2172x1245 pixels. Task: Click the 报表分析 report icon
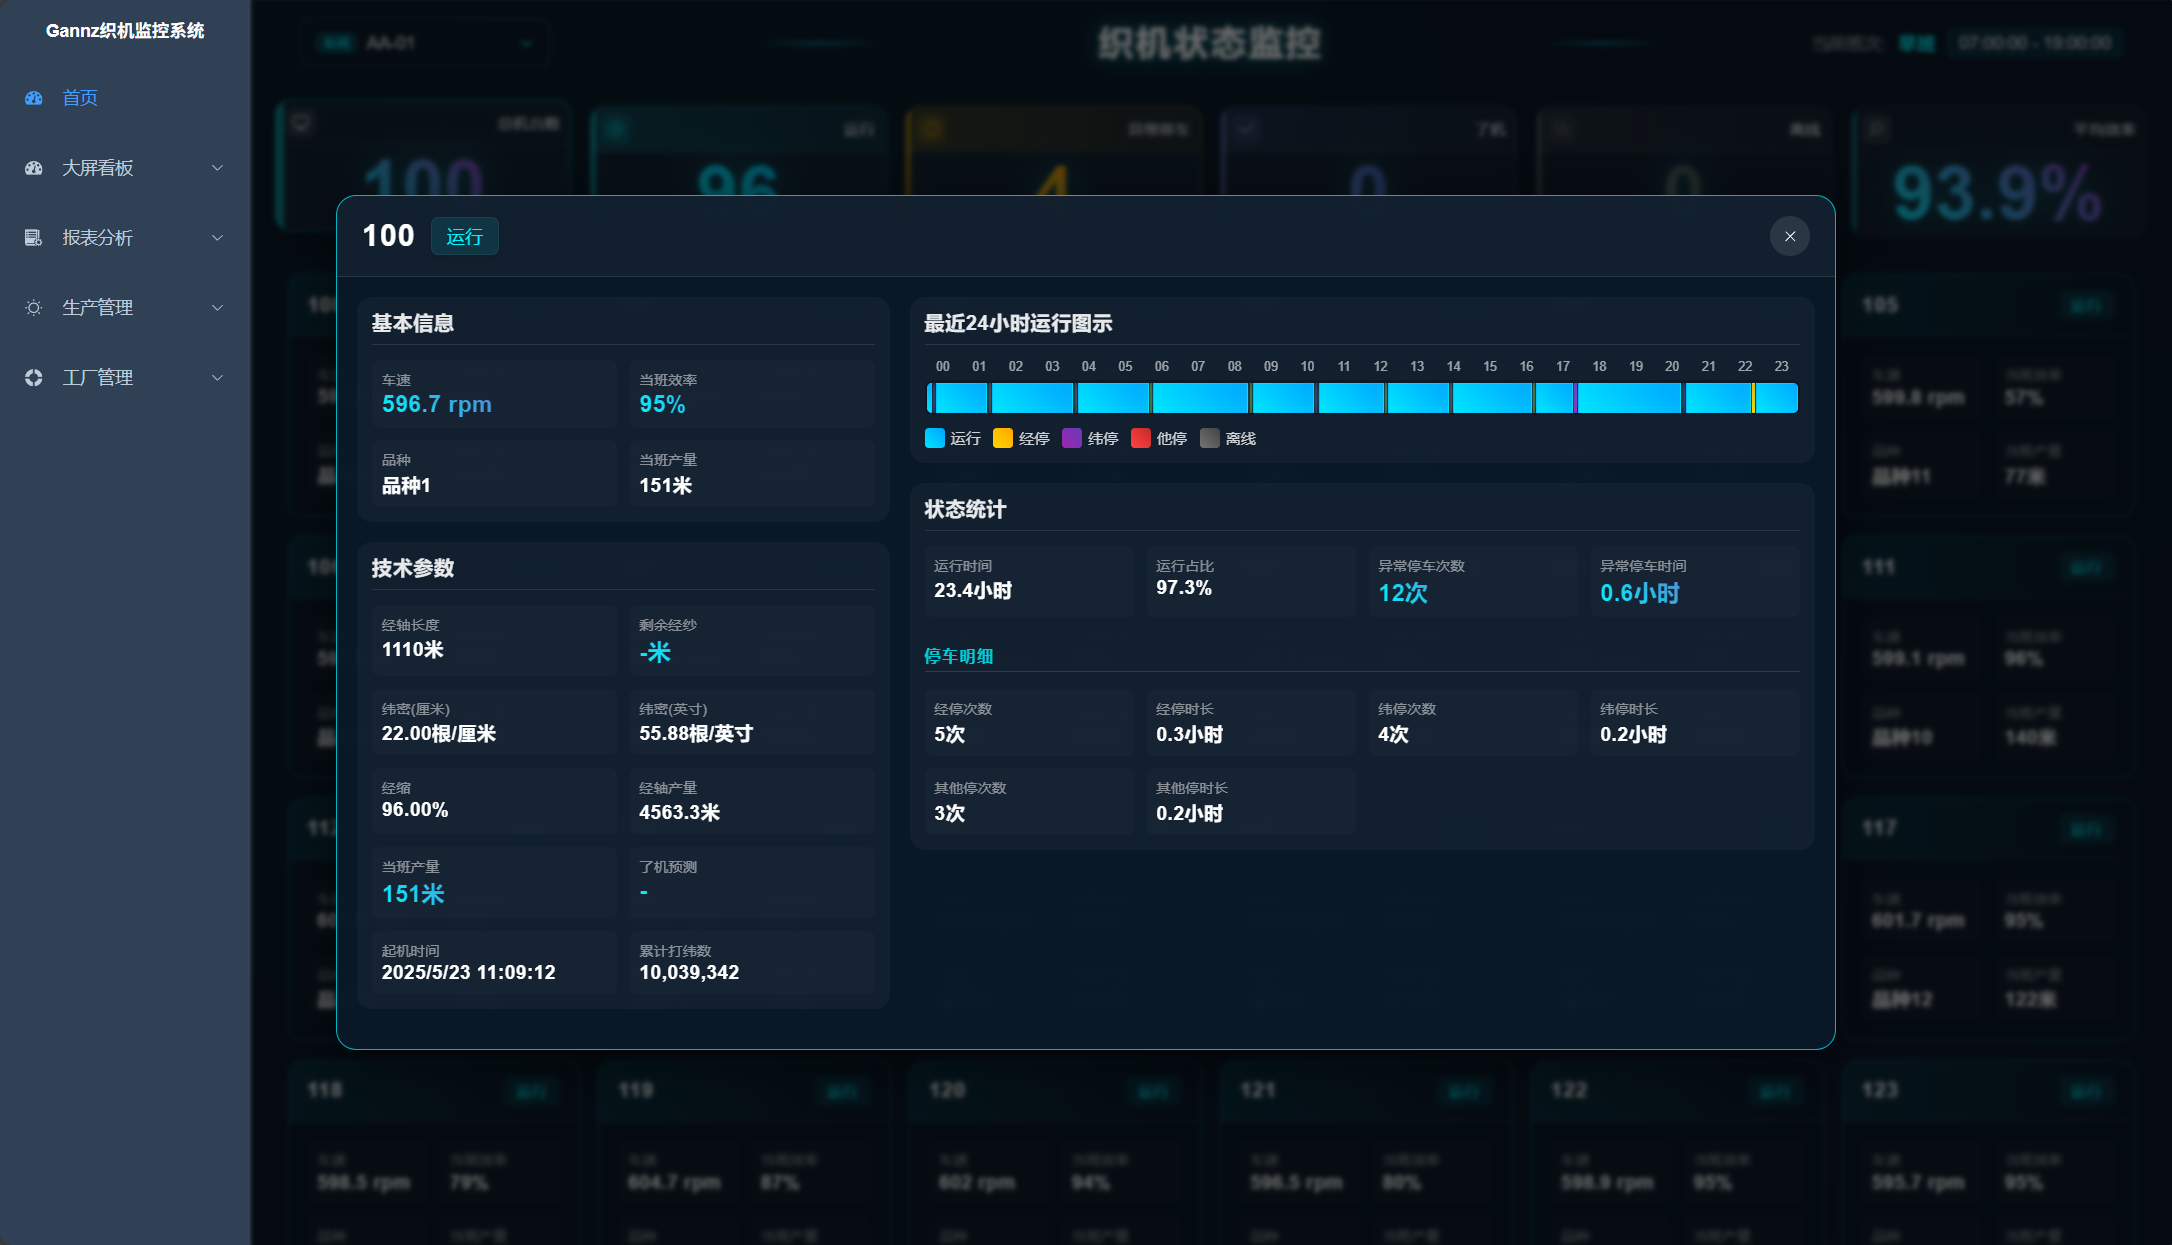pos(34,238)
